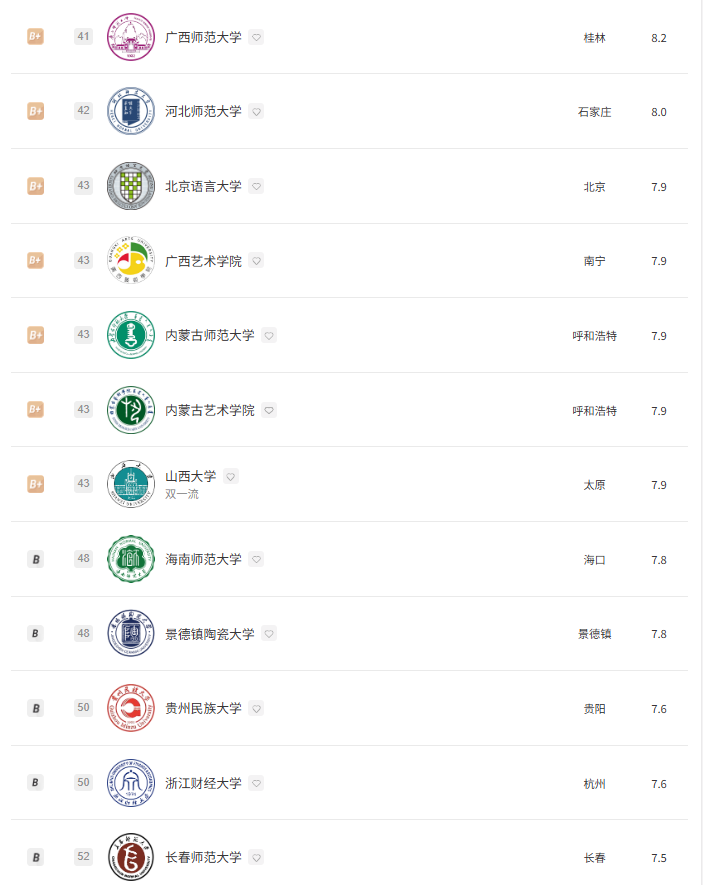The width and height of the screenshot is (703, 885).
Task: Open the 内蒙古艺术学院 link
Action: click(210, 410)
